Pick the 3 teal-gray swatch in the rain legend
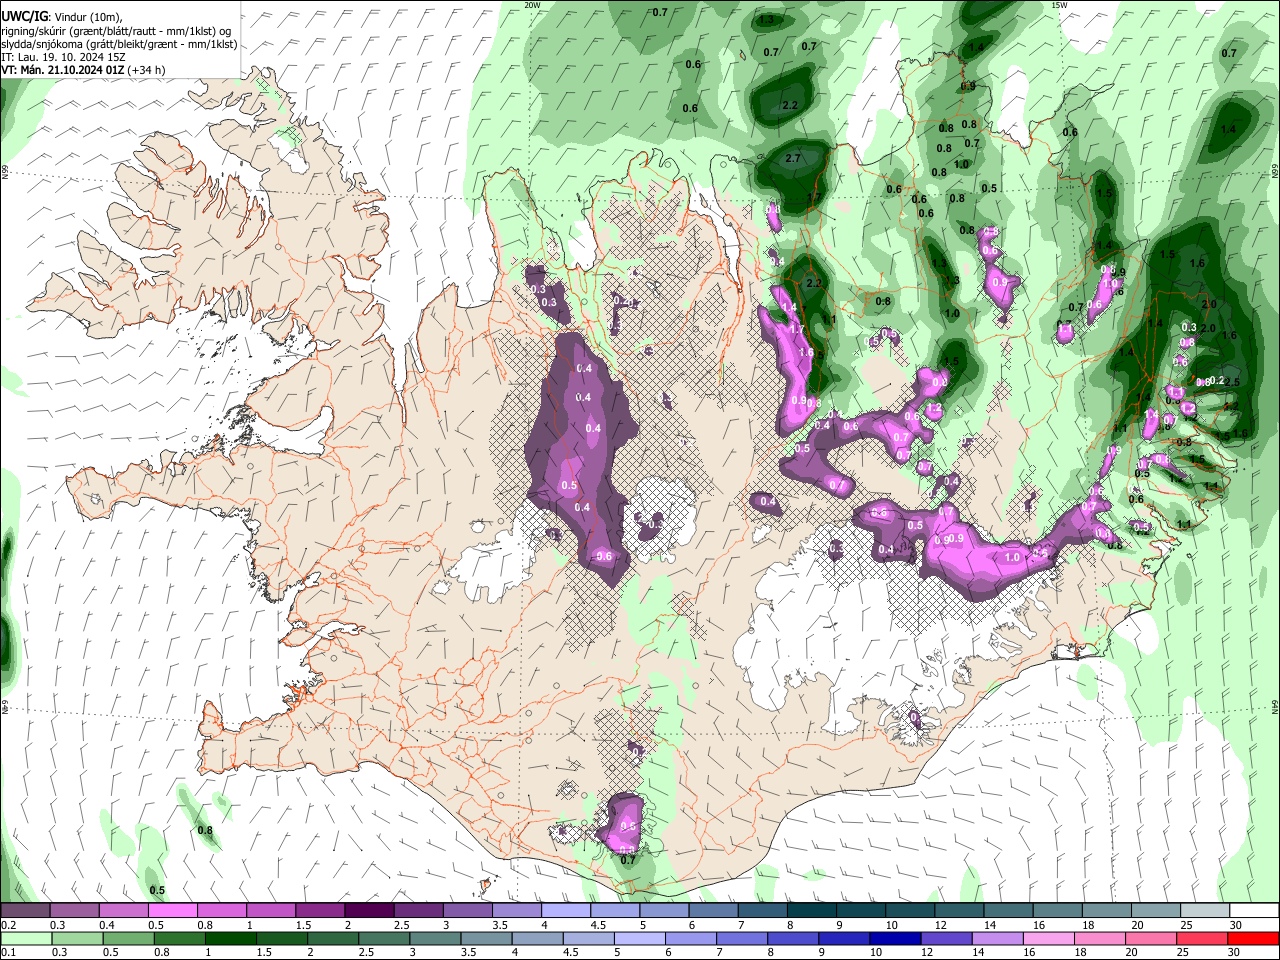 (x=434, y=938)
